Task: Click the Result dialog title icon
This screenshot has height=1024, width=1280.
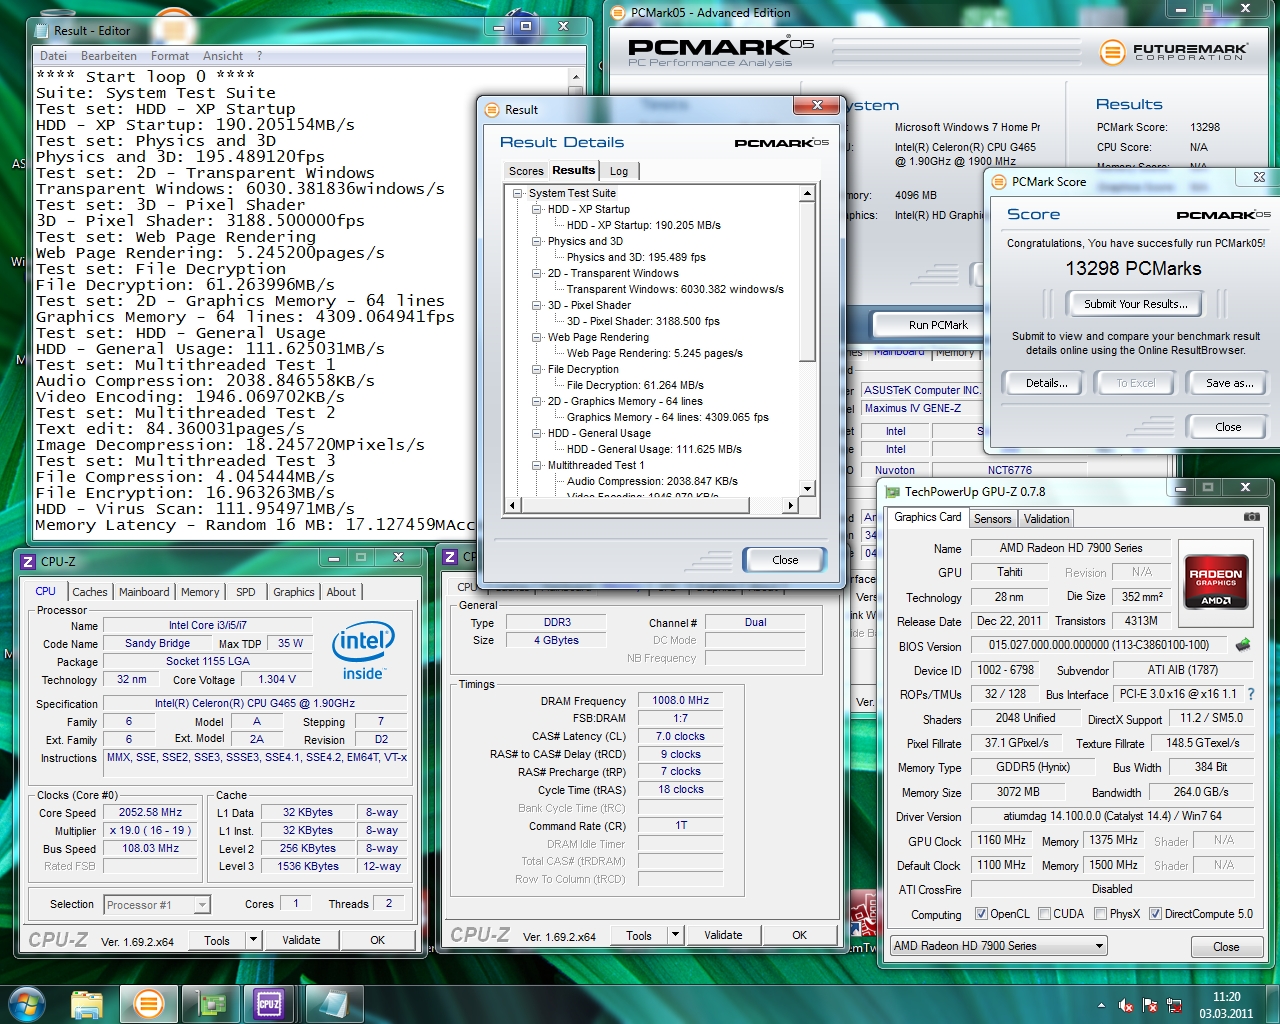Action: pos(492,110)
